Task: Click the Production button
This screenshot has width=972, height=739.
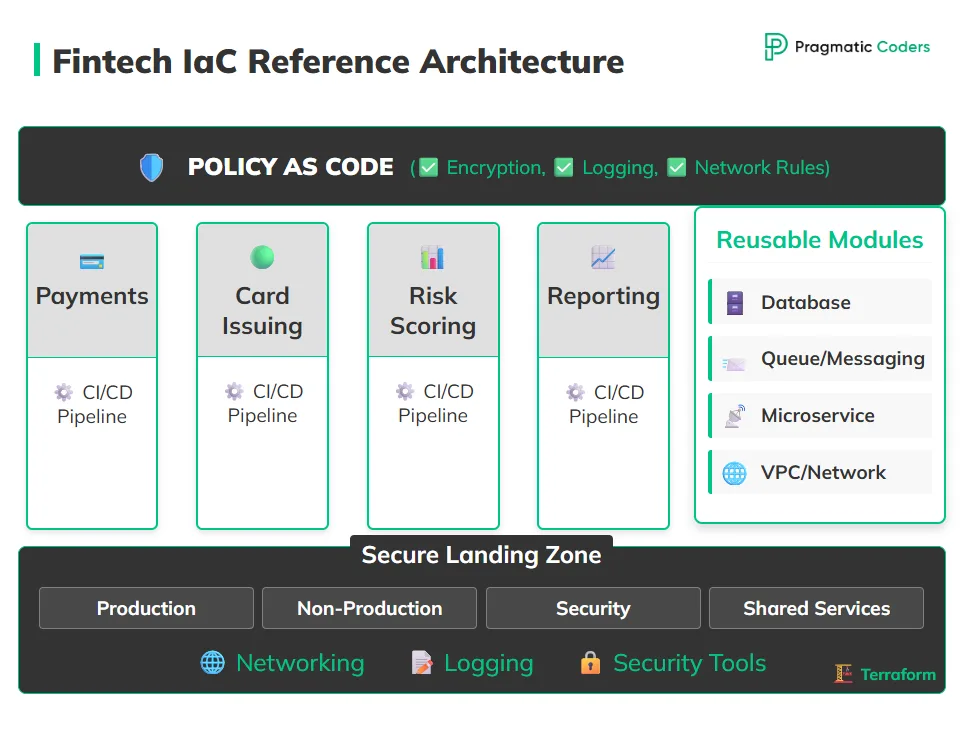Action: pos(146,608)
